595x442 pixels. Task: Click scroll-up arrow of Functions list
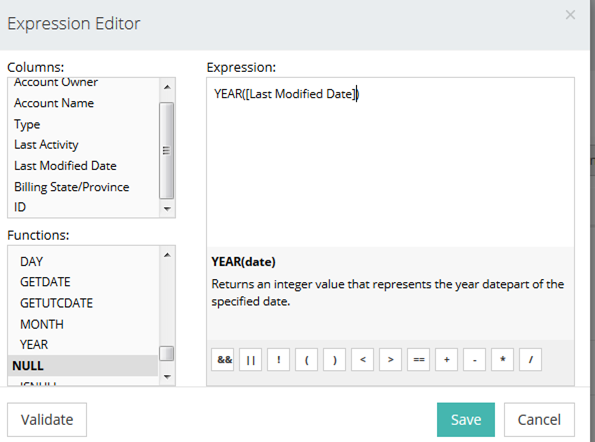pos(167,255)
